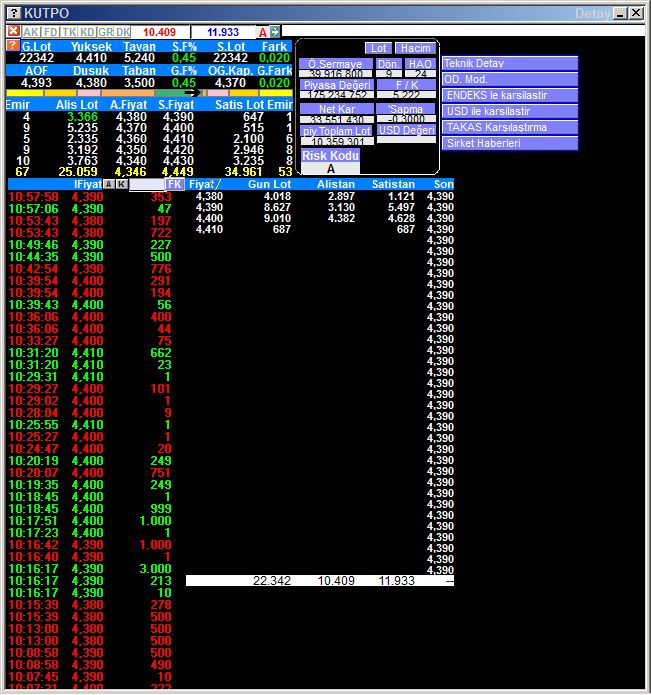
Task: Open Teknik Detay
Action: [x=510, y=63]
